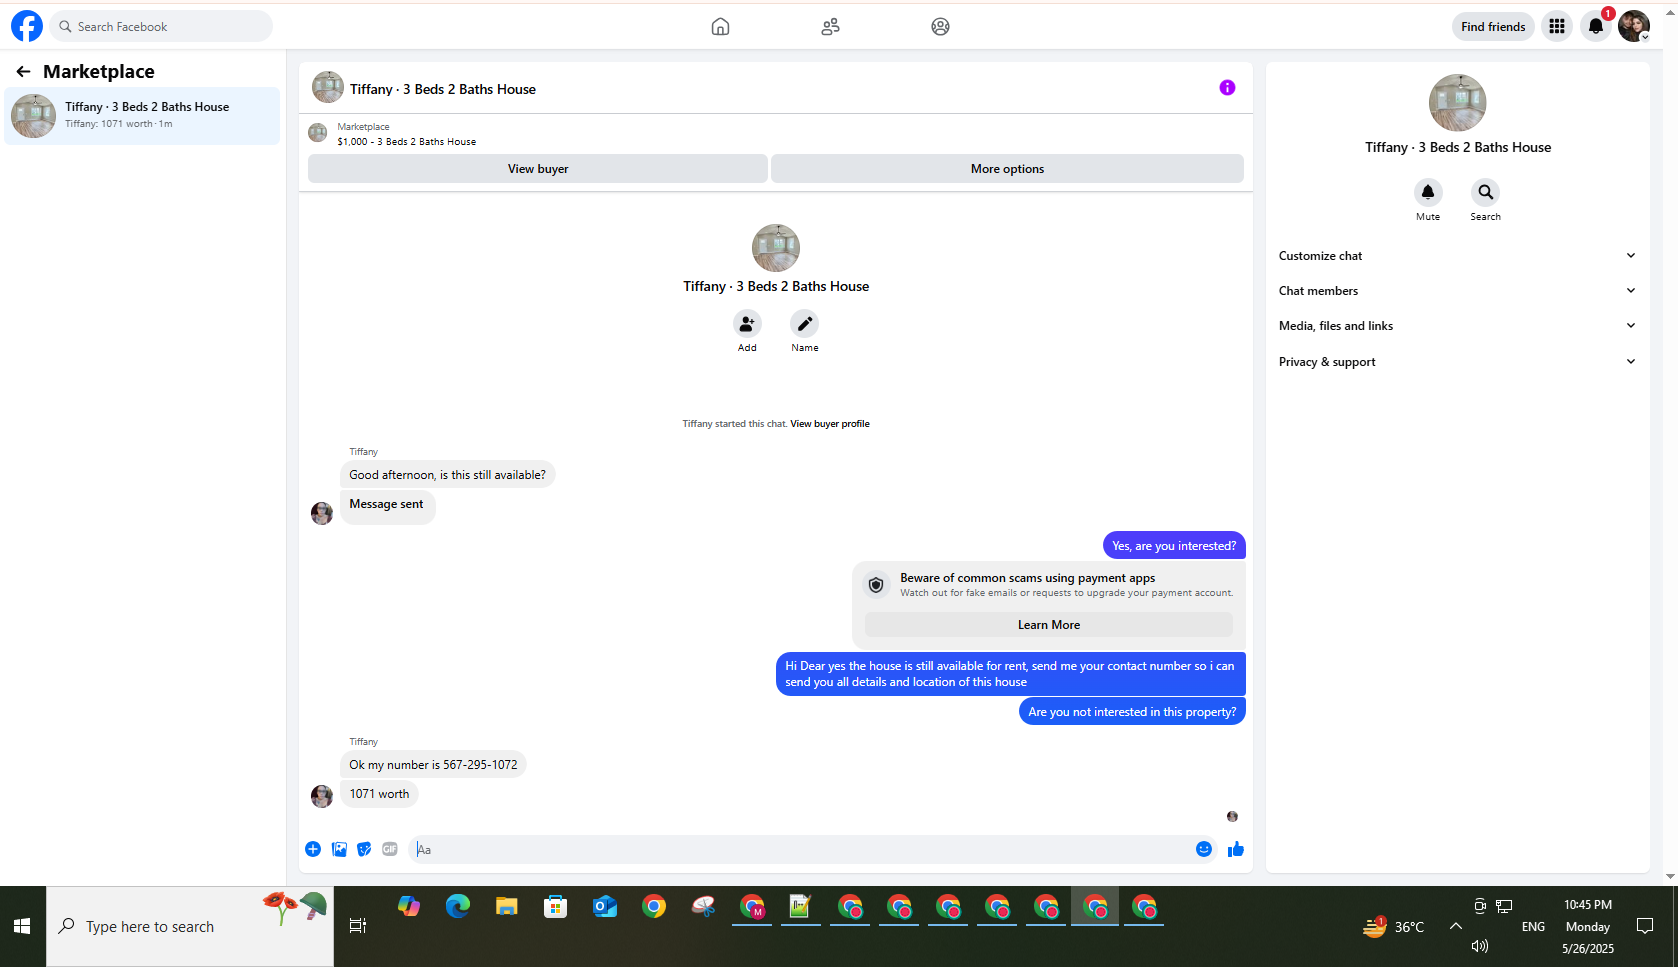
Task: Expand Chat members section
Action: coord(1457,291)
